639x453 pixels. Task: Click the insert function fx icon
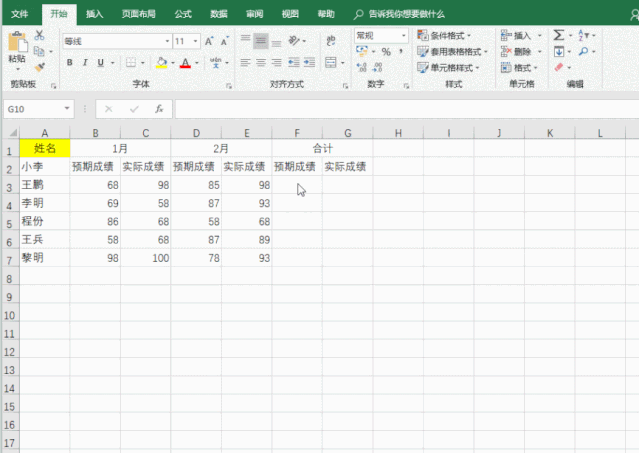point(159,109)
